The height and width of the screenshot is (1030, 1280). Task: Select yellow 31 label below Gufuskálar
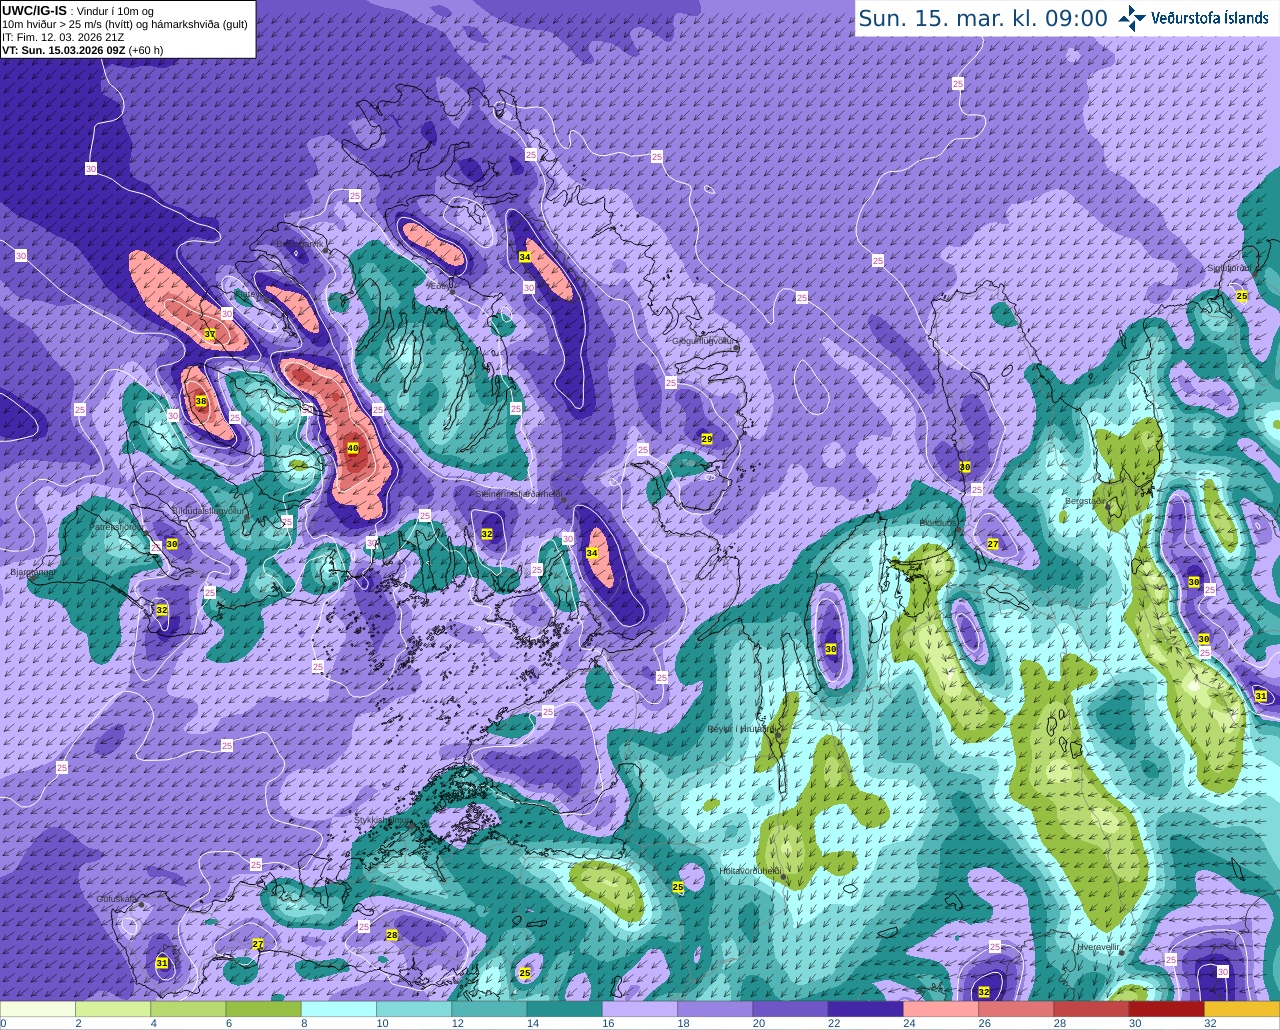(x=162, y=963)
